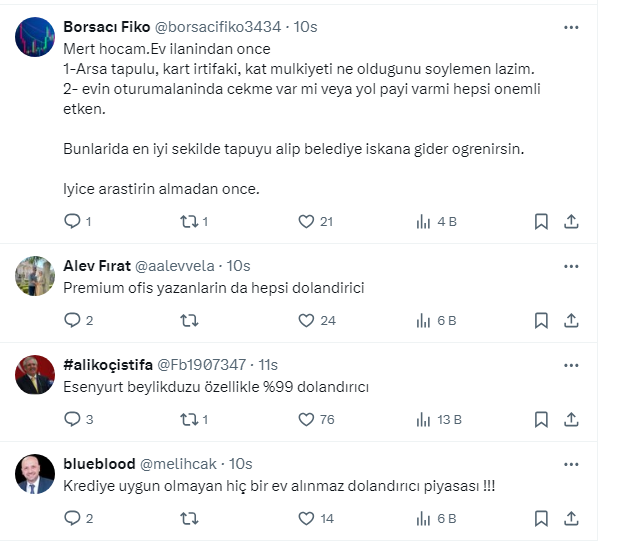Retweet Borsacı Fiko's tweet
Image resolution: width=618 pixels, height=541 pixels.
(187, 221)
